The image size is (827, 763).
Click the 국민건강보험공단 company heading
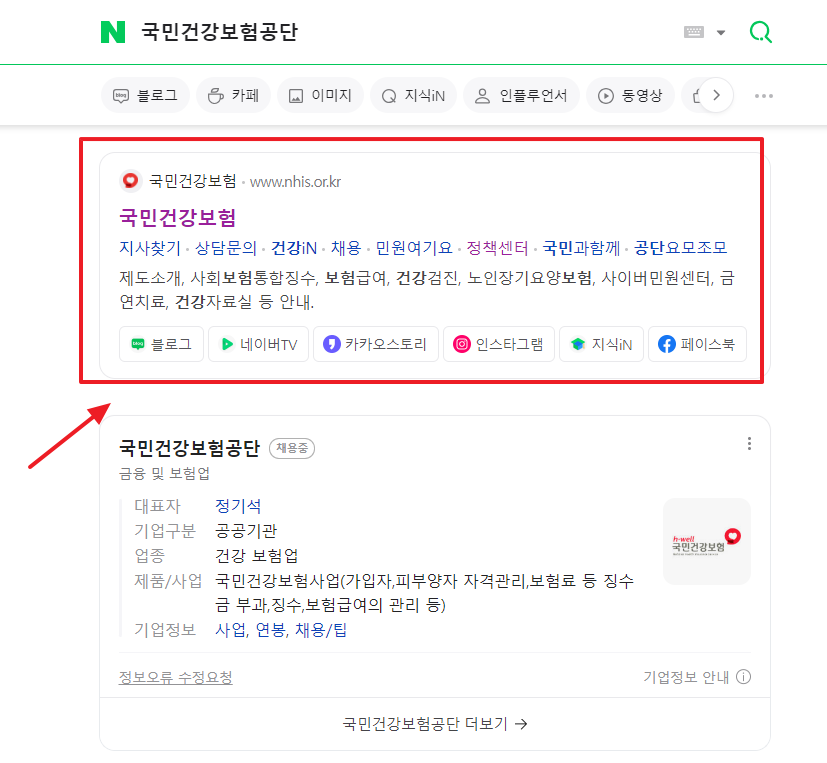[190, 448]
